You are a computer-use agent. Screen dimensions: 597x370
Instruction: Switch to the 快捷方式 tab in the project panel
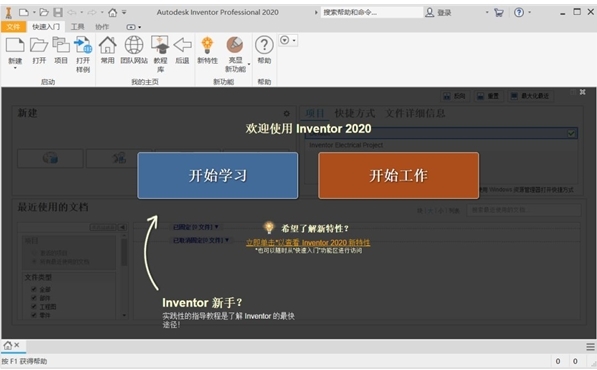point(354,113)
